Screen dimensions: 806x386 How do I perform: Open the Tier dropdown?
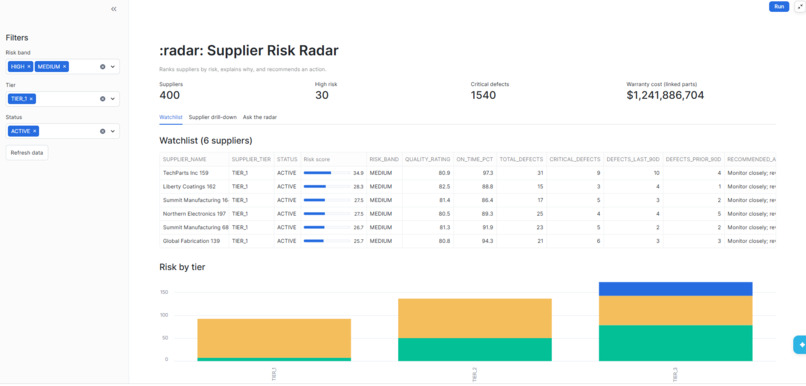pos(113,99)
